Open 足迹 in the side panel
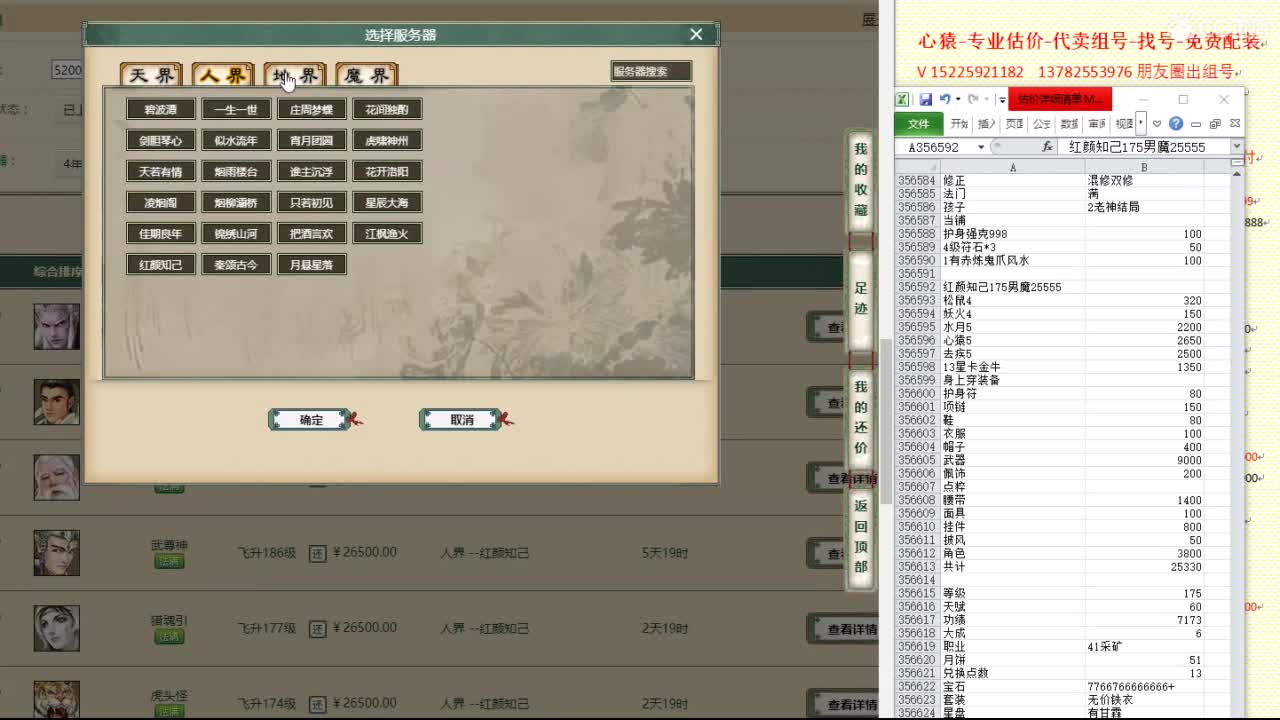The height and width of the screenshot is (720, 1280). tap(861, 299)
